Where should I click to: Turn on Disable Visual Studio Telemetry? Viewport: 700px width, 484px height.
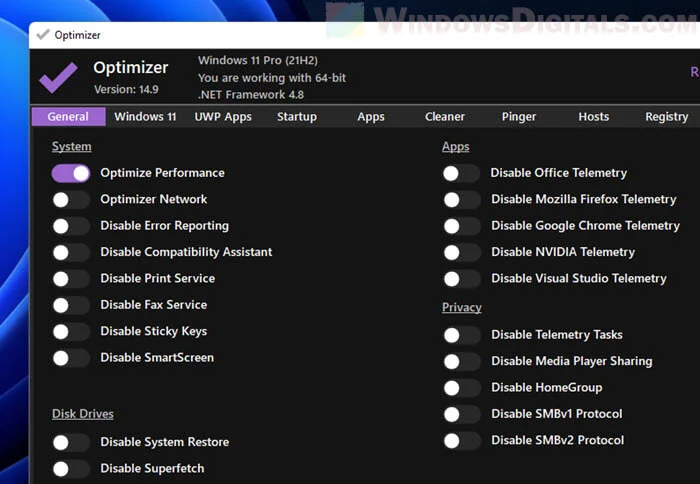(461, 279)
